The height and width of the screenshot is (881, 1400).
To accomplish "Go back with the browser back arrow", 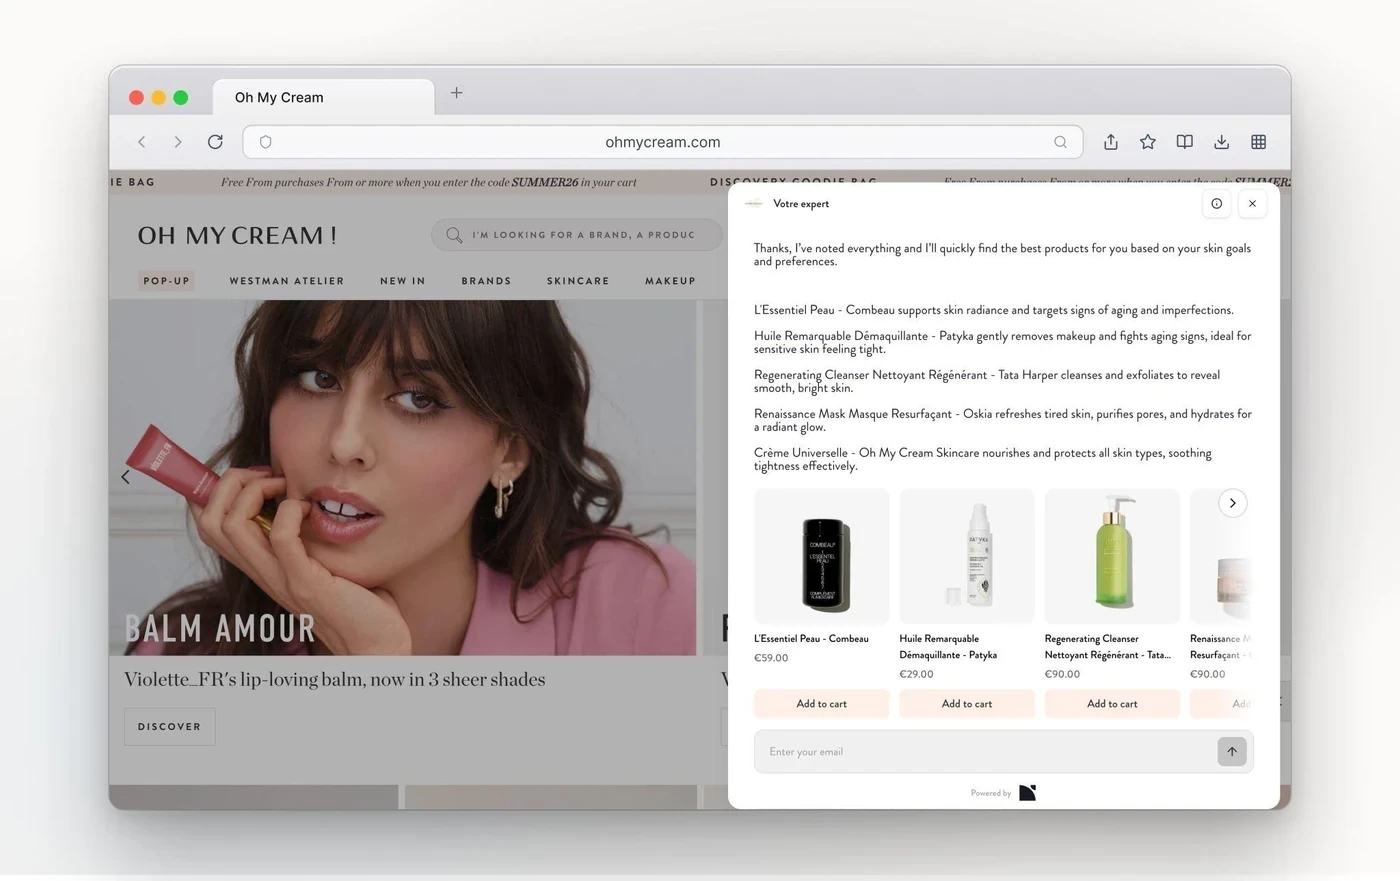I will click(x=142, y=142).
